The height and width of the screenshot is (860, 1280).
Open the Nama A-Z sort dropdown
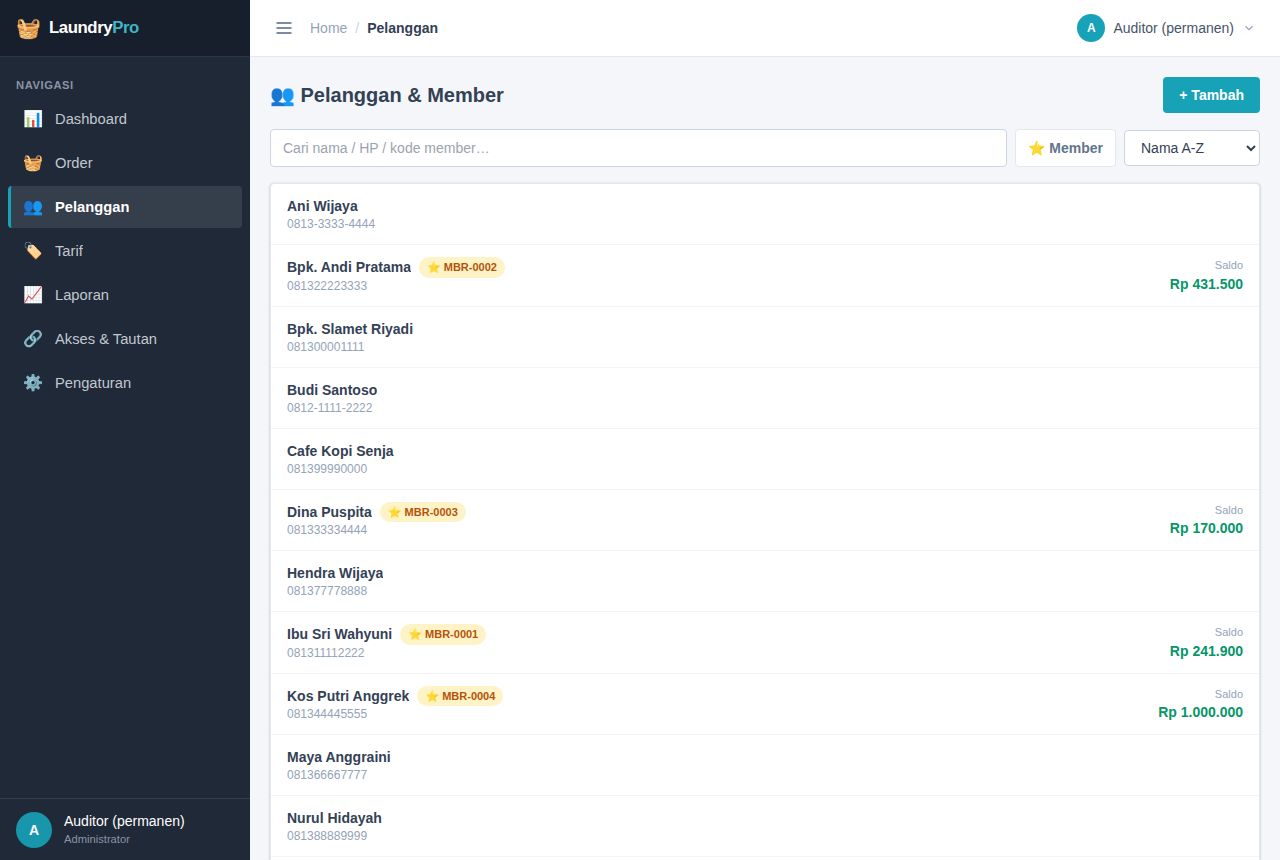(x=1192, y=148)
